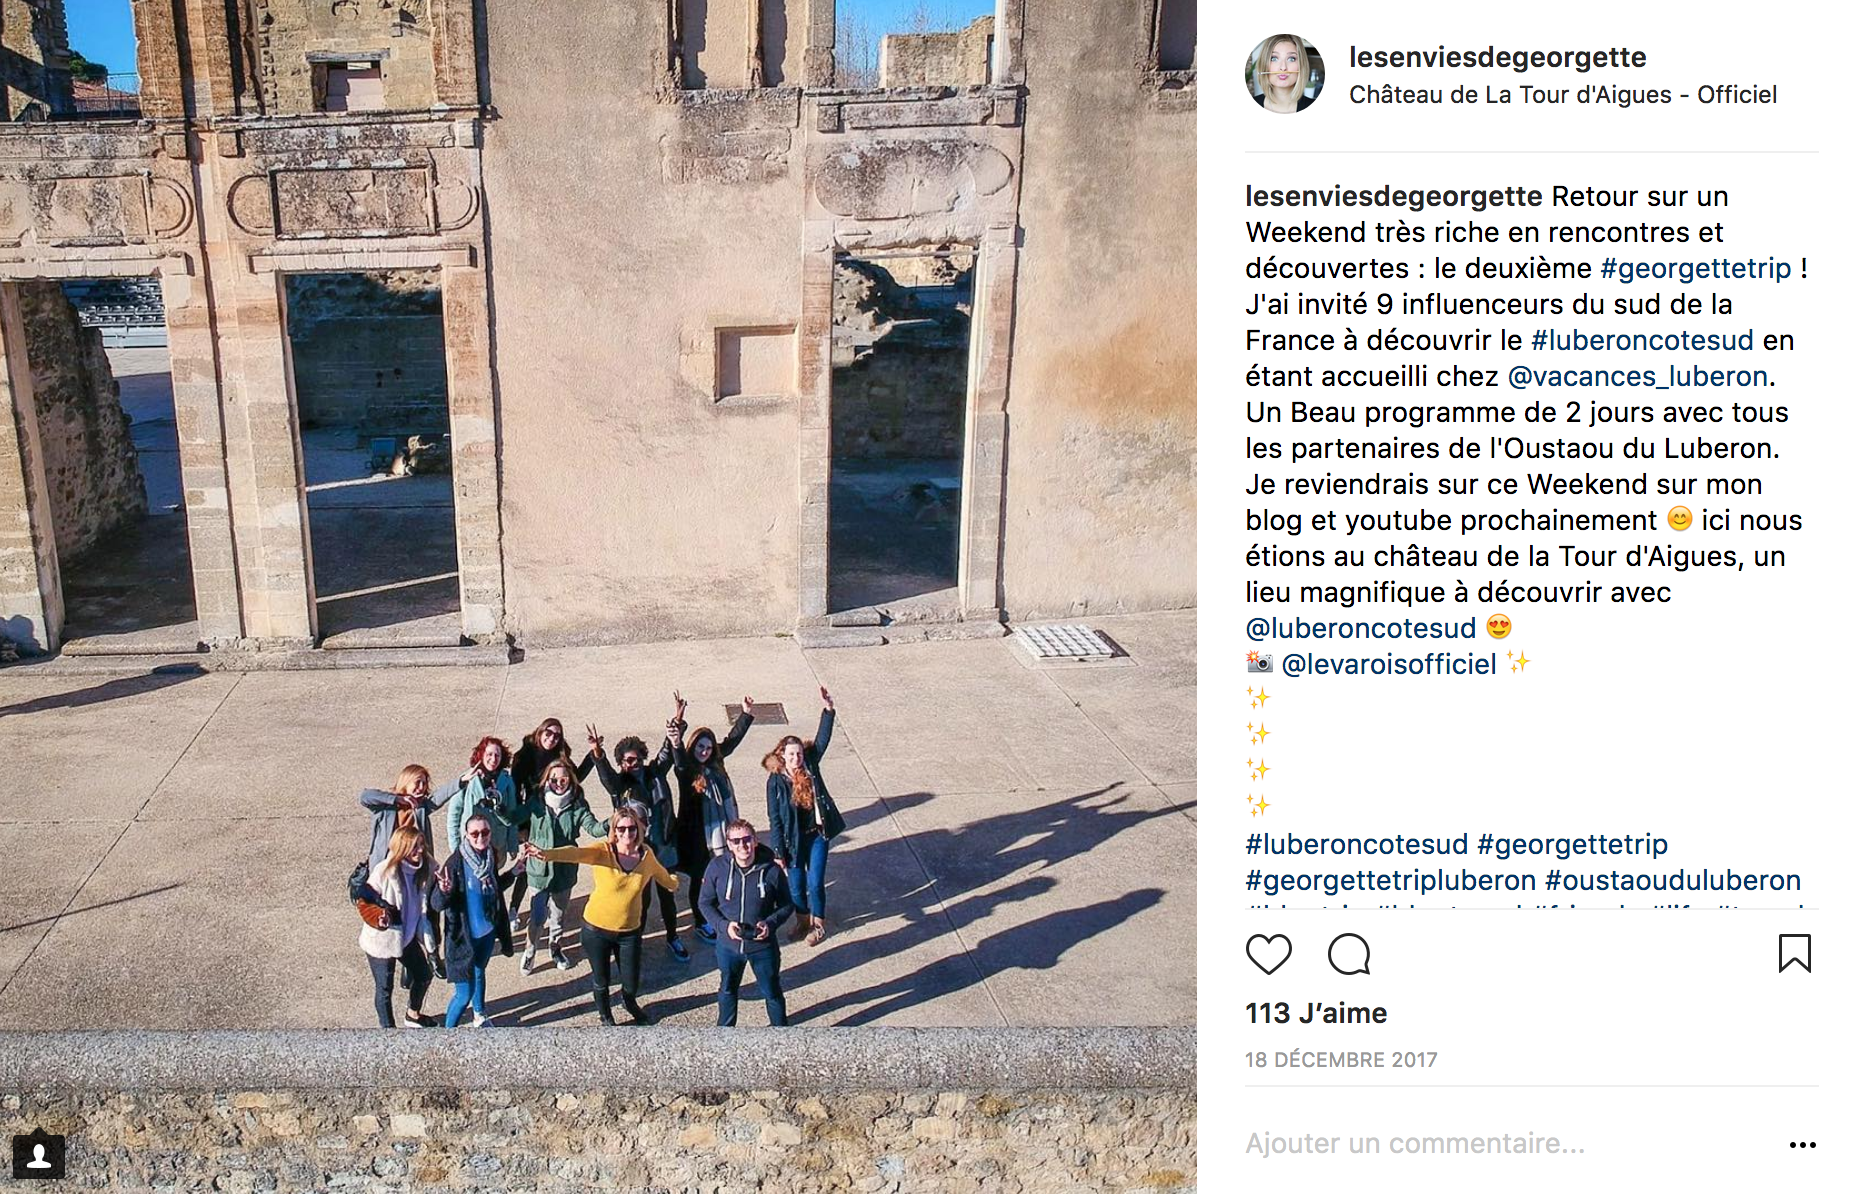
Task: Open the #georgettetrip hashtag in first paragraph
Action: [1696, 268]
